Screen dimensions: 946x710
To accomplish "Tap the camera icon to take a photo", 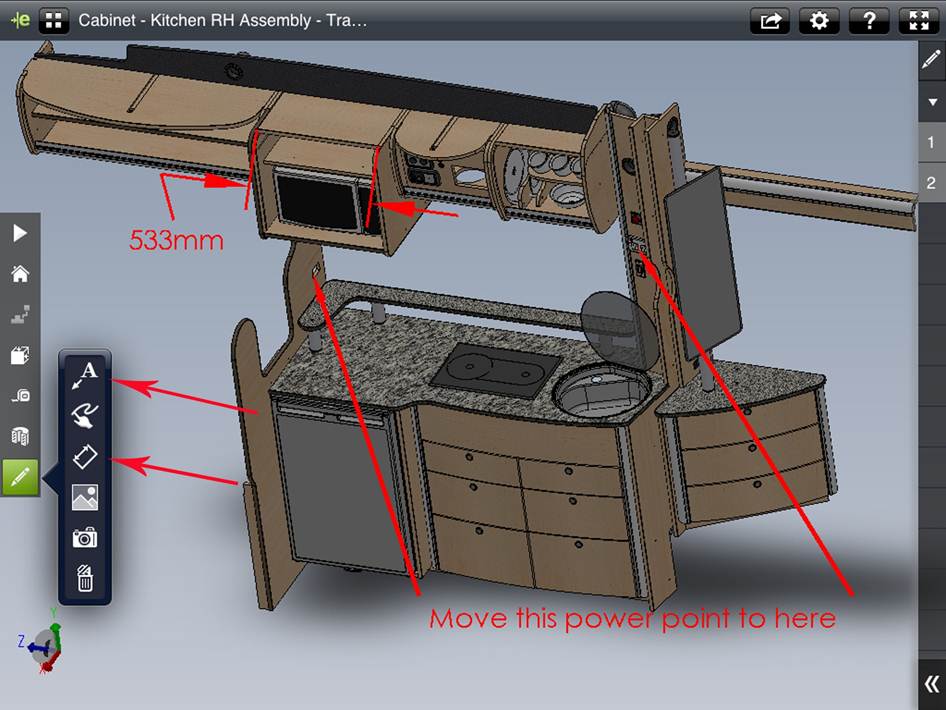I will [x=85, y=538].
